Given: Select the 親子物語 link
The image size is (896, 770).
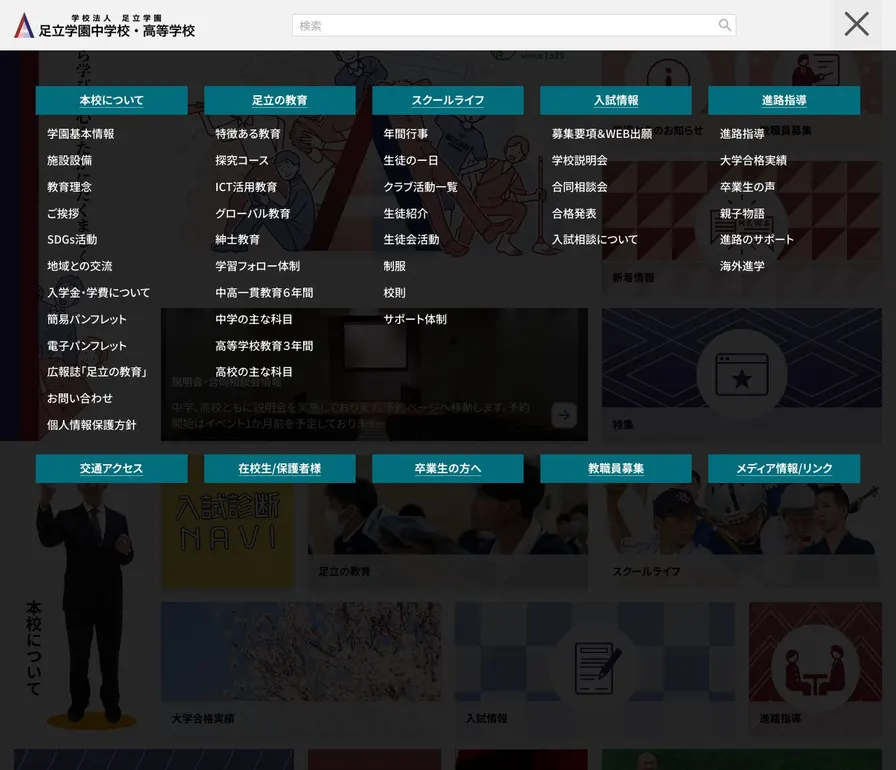Looking at the screenshot, I should tap(742, 214).
